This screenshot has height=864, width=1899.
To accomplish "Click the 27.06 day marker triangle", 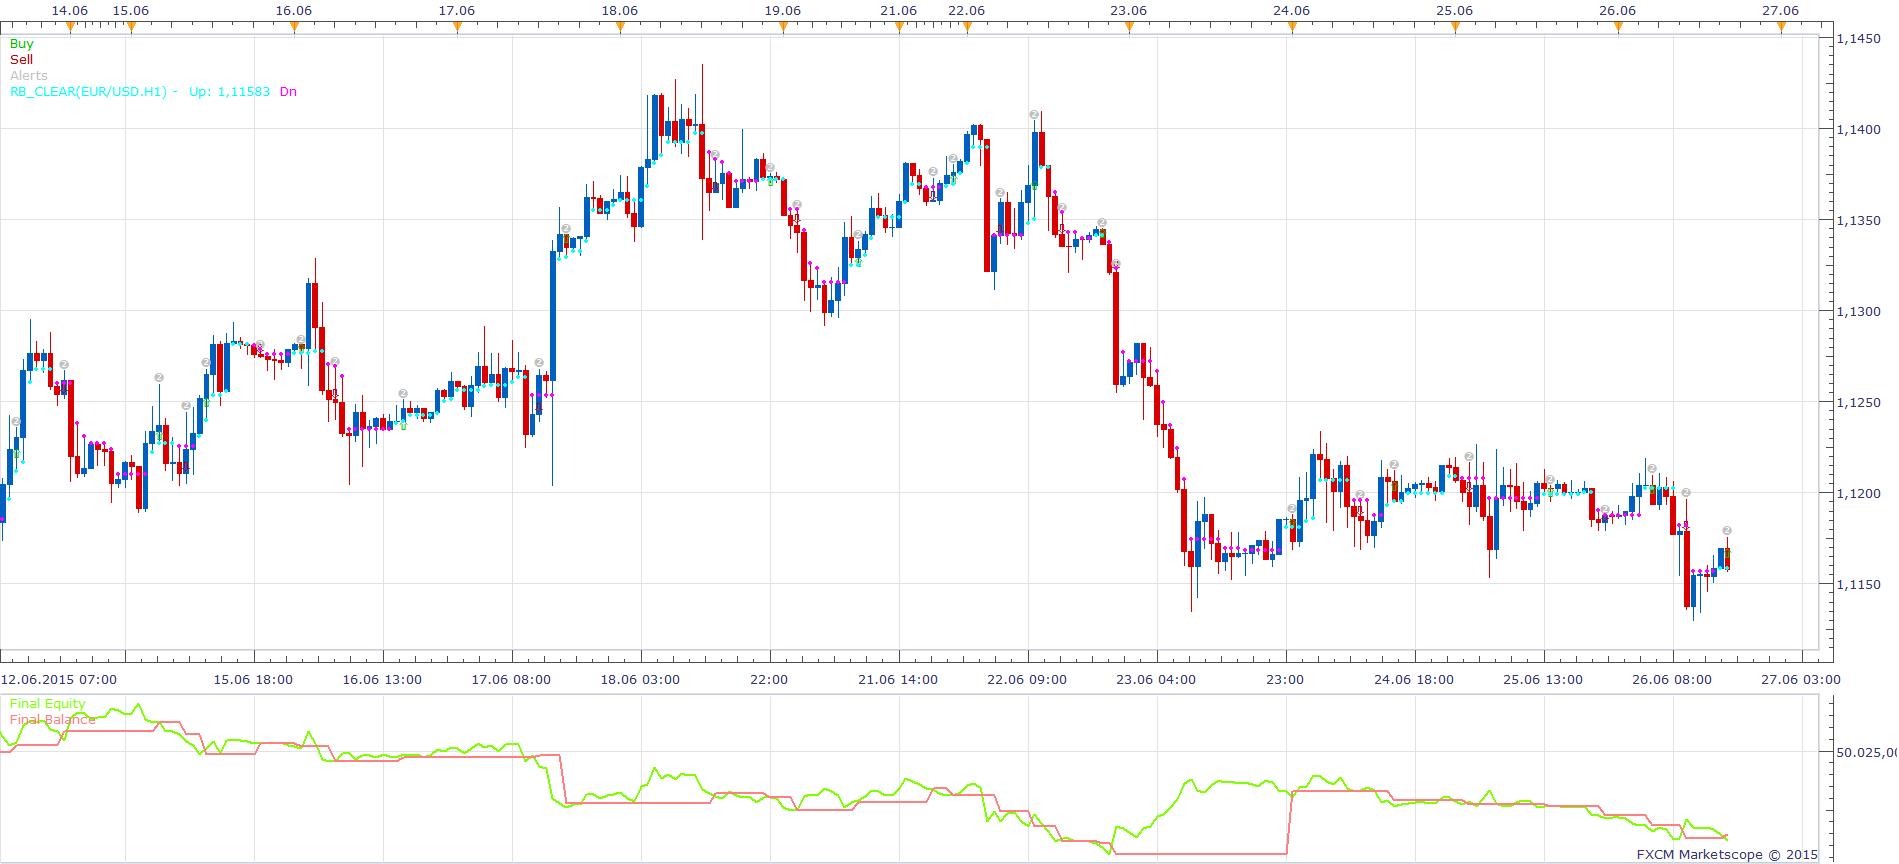I will click(x=1781, y=28).
